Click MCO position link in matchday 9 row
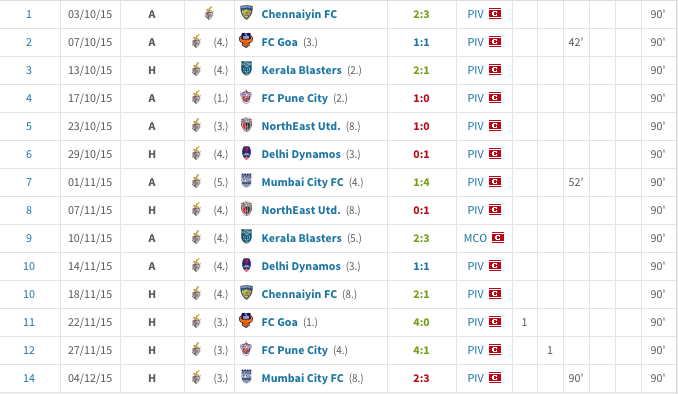The image size is (678, 394). click(x=475, y=238)
